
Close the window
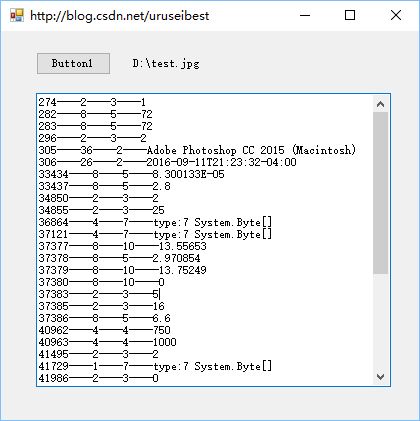point(396,15)
